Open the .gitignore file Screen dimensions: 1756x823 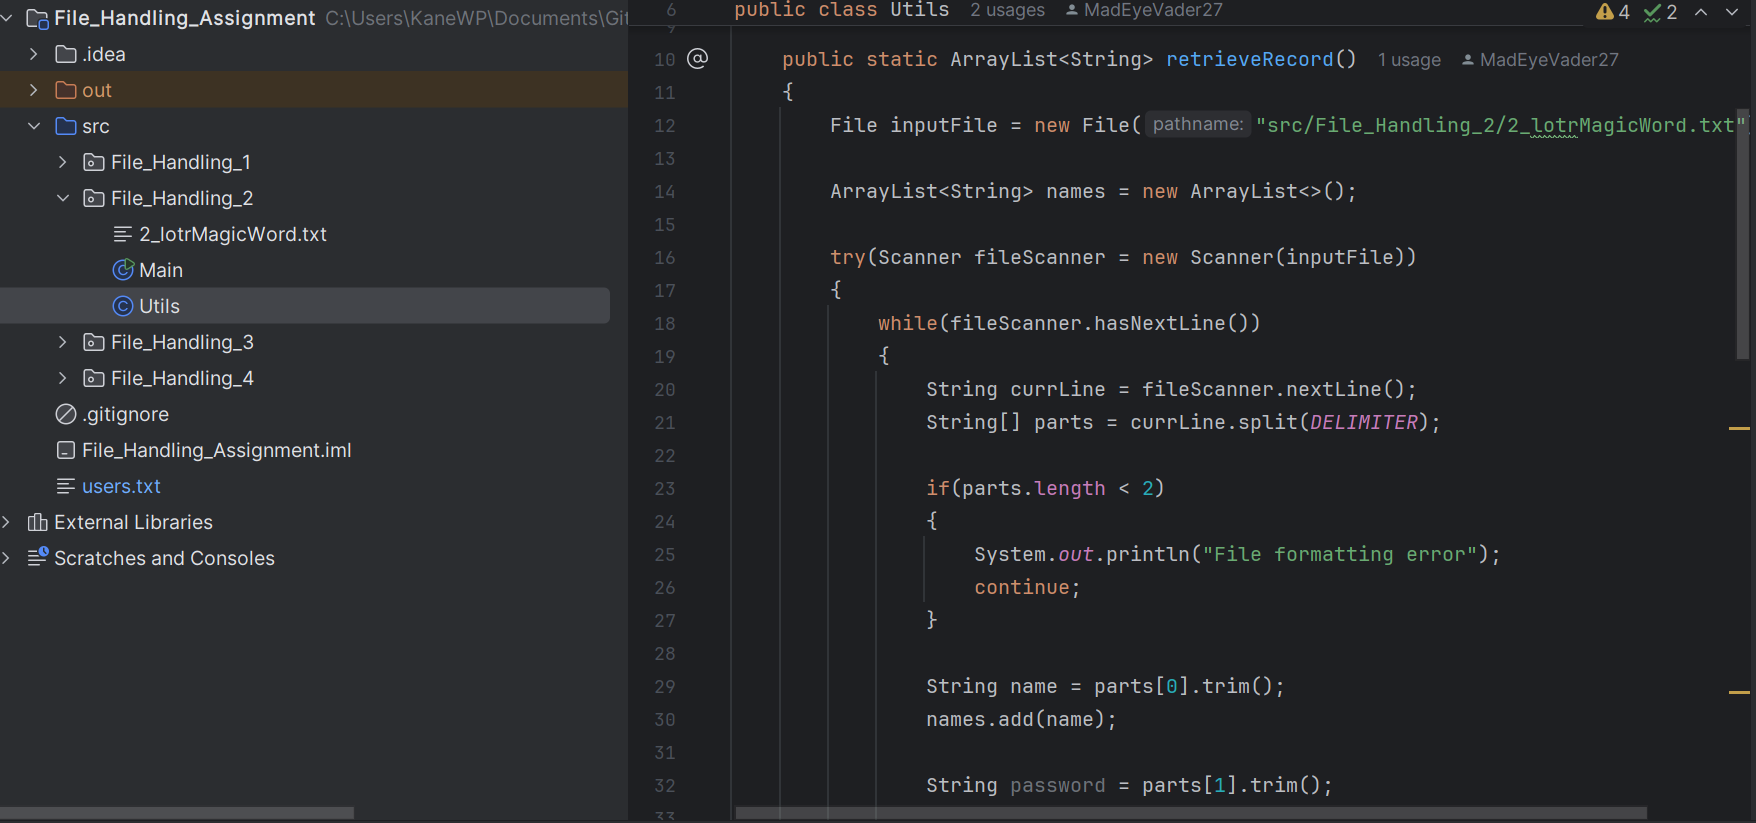(x=125, y=414)
